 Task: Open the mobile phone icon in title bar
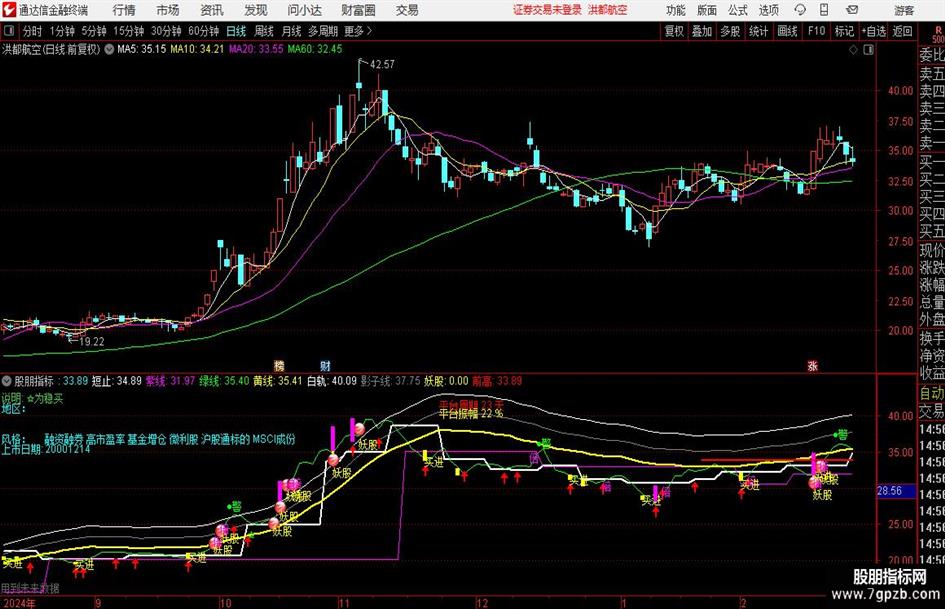click(x=824, y=10)
